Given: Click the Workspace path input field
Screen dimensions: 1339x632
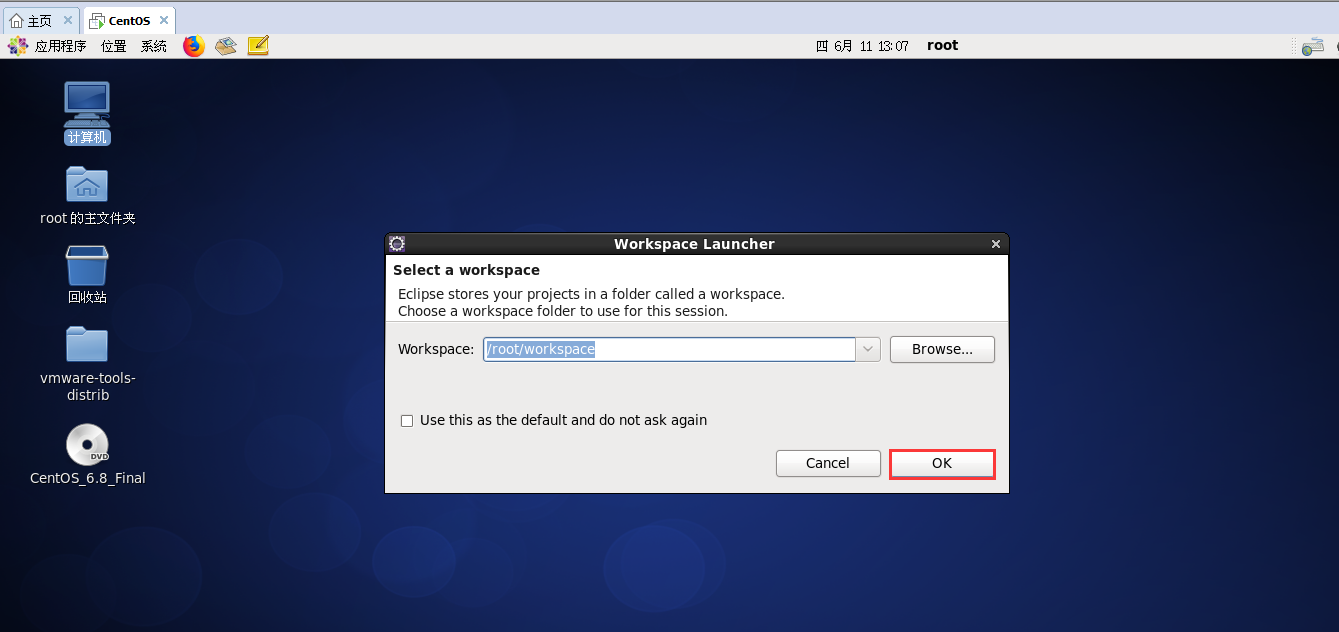Looking at the screenshot, I should tap(669, 349).
